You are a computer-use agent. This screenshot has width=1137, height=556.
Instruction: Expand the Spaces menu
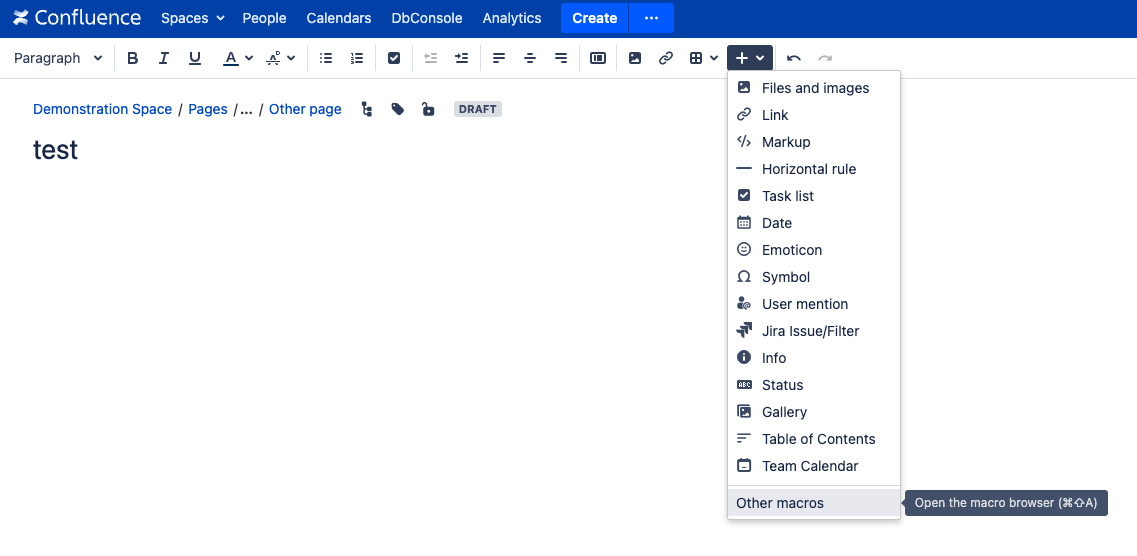click(x=192, y=18)
